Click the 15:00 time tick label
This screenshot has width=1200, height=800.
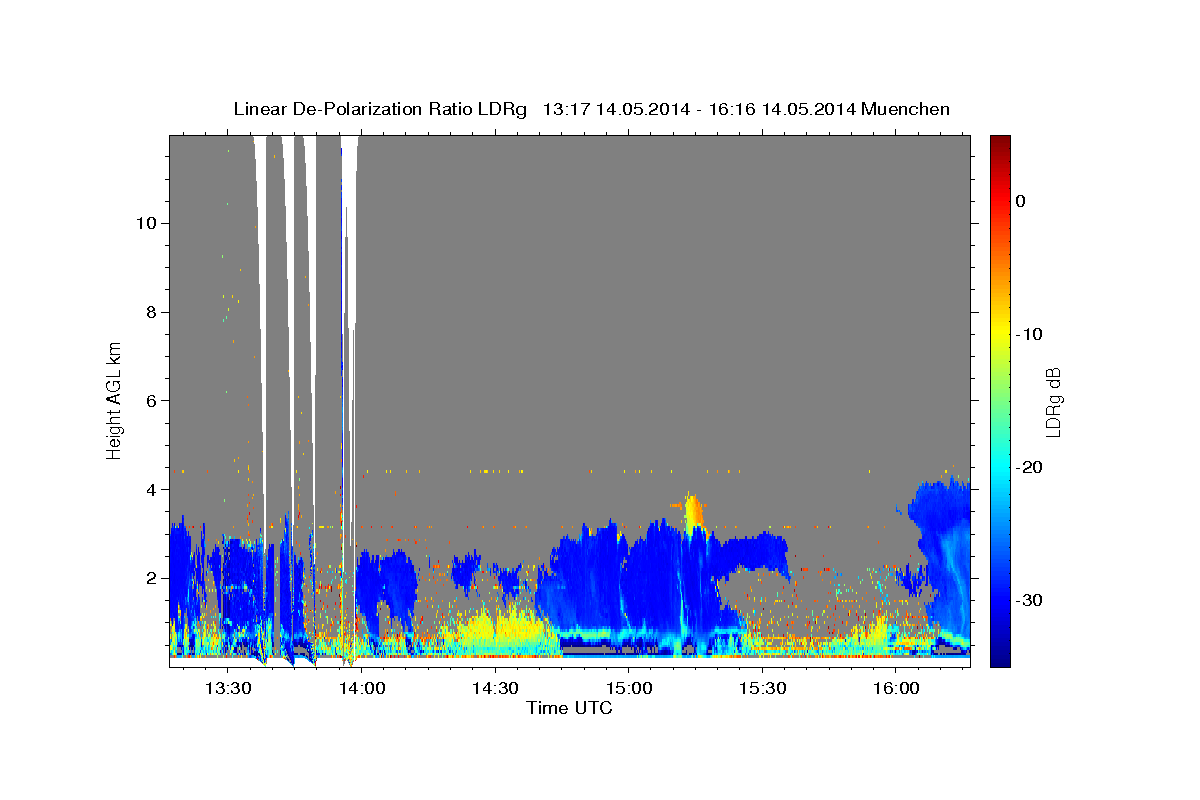(628, 688)
